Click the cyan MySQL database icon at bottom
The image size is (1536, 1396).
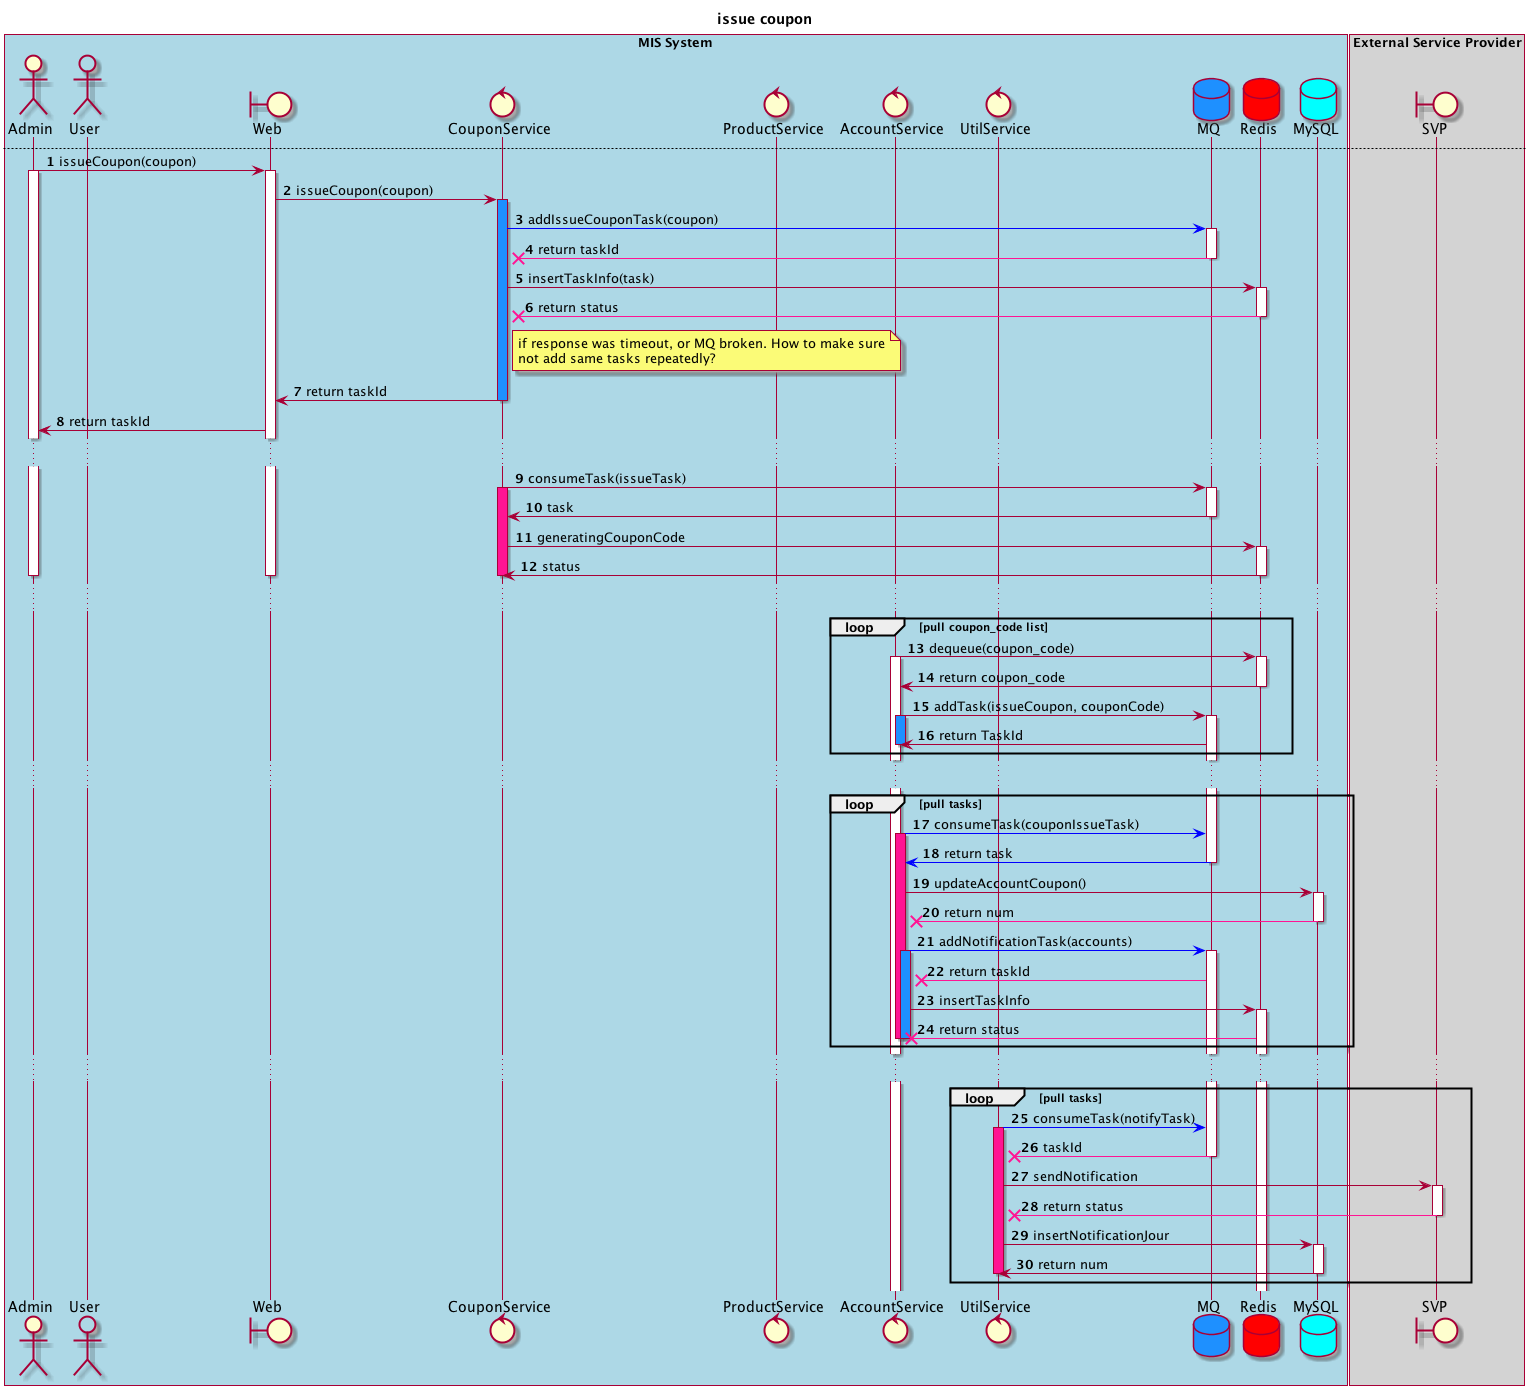pyautogui.click(x=1317, y=1335)
